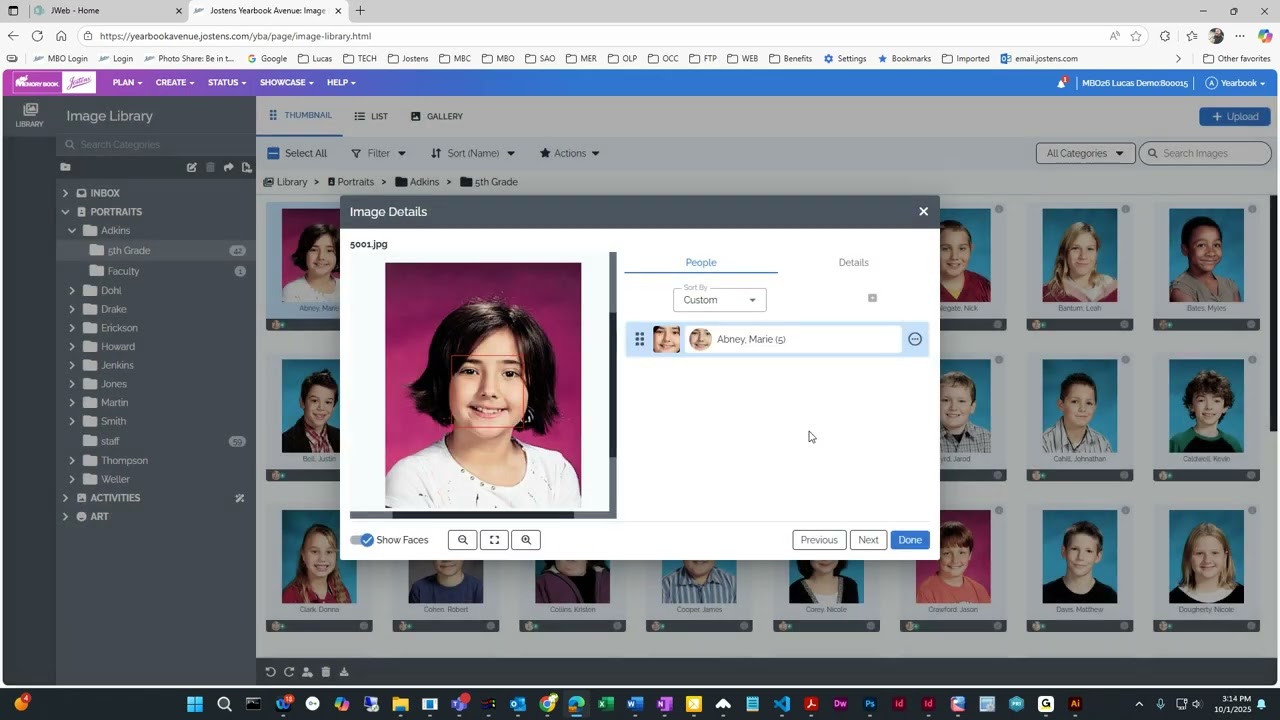The image size is (1280, 720).
Task: Open options for Abney, Marie
Action: (914, 339)
